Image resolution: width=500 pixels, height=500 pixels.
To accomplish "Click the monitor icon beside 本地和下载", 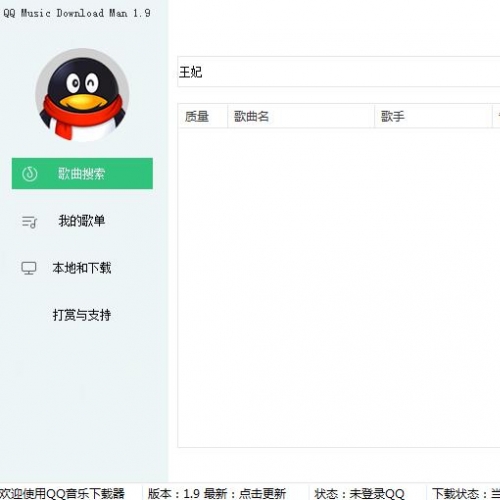I will pos(29,268).
